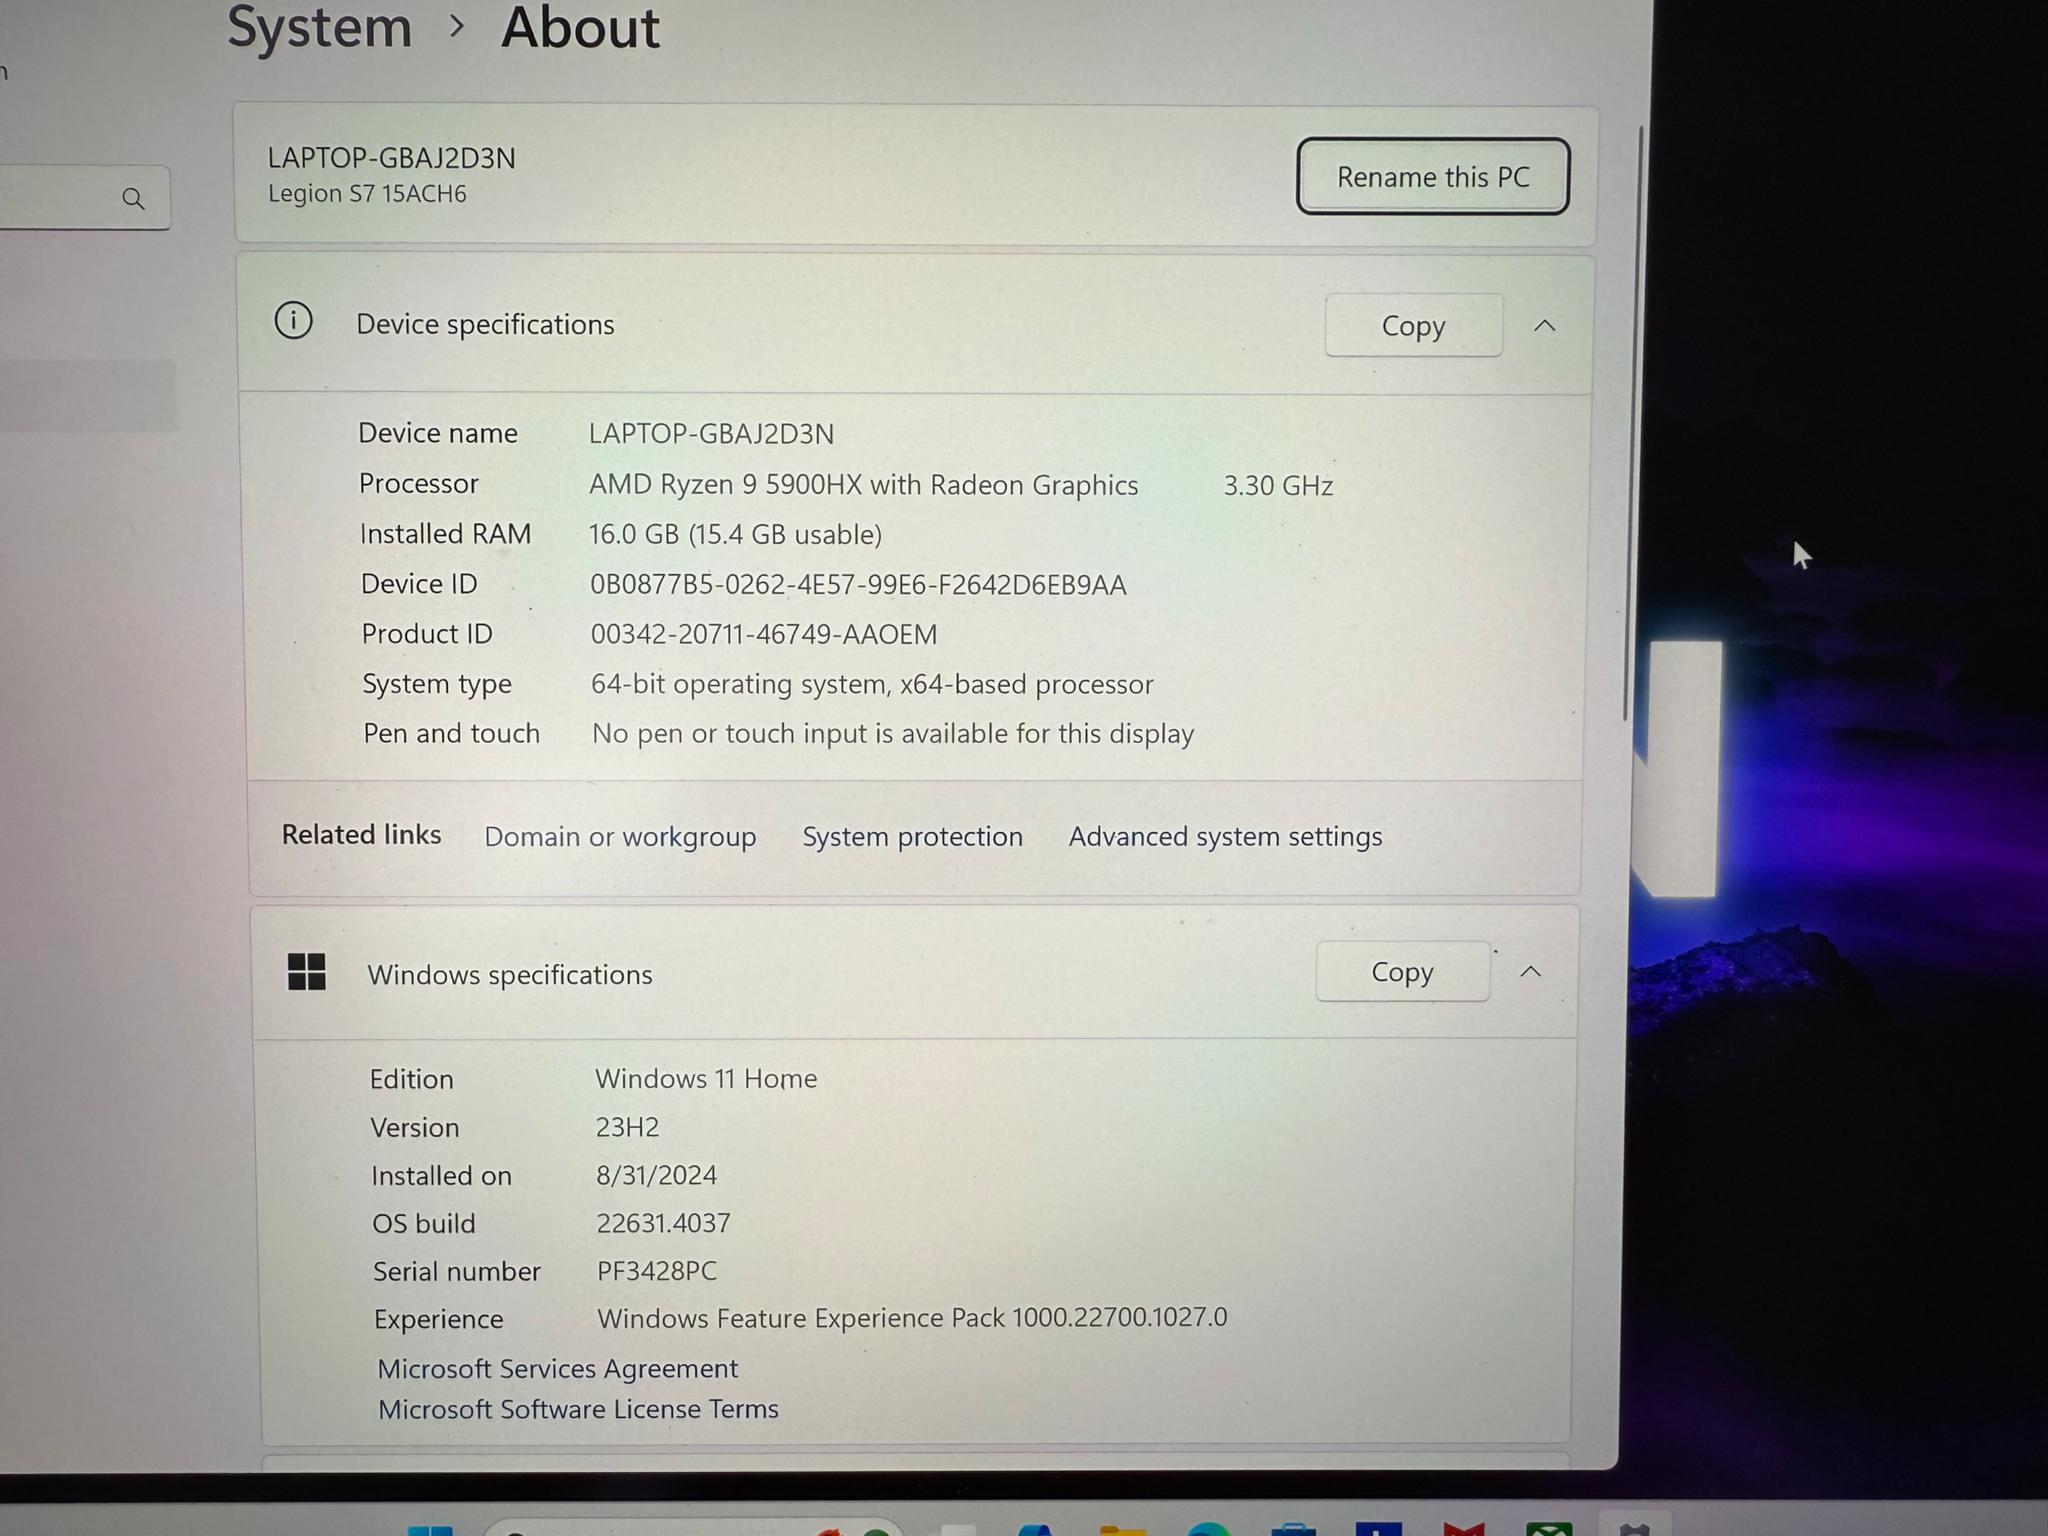Open Microsoft Software License Terms link
2048x1536 pixels.
pos(578,1409)
